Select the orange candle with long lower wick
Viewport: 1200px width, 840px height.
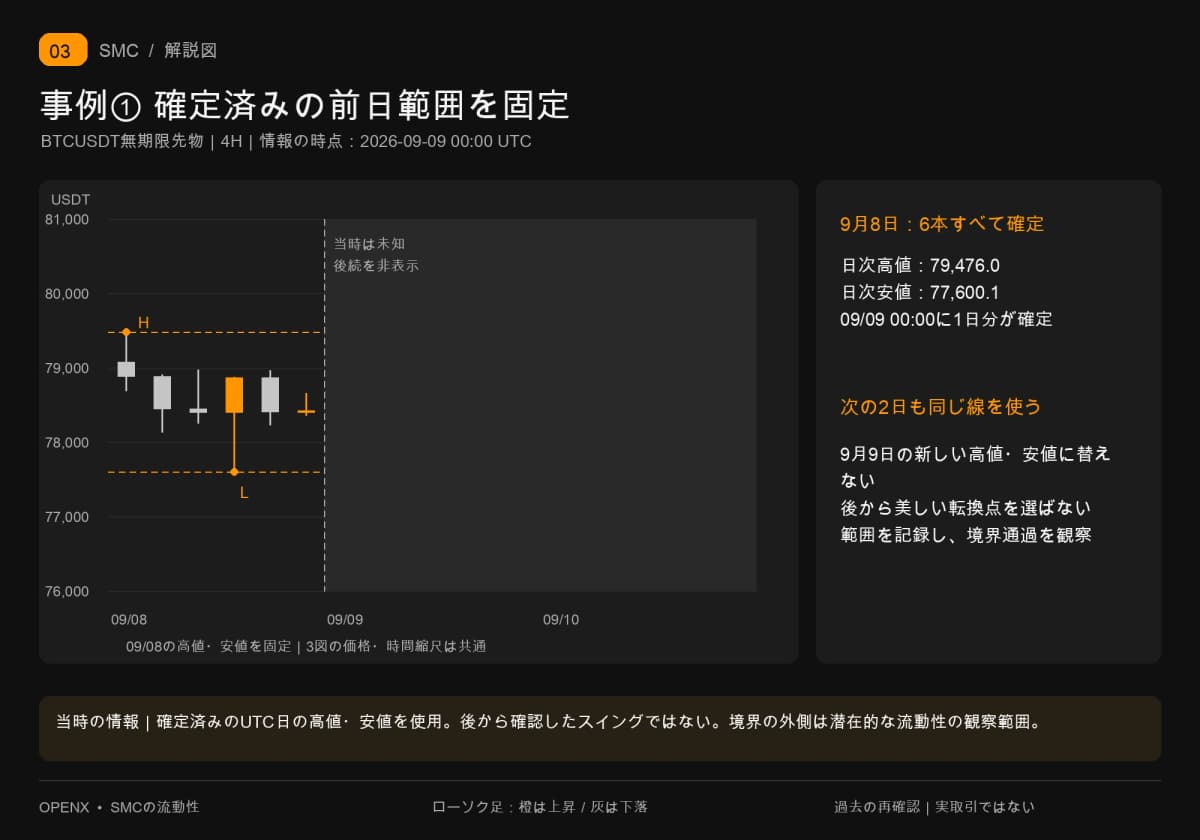coord(234,424)
